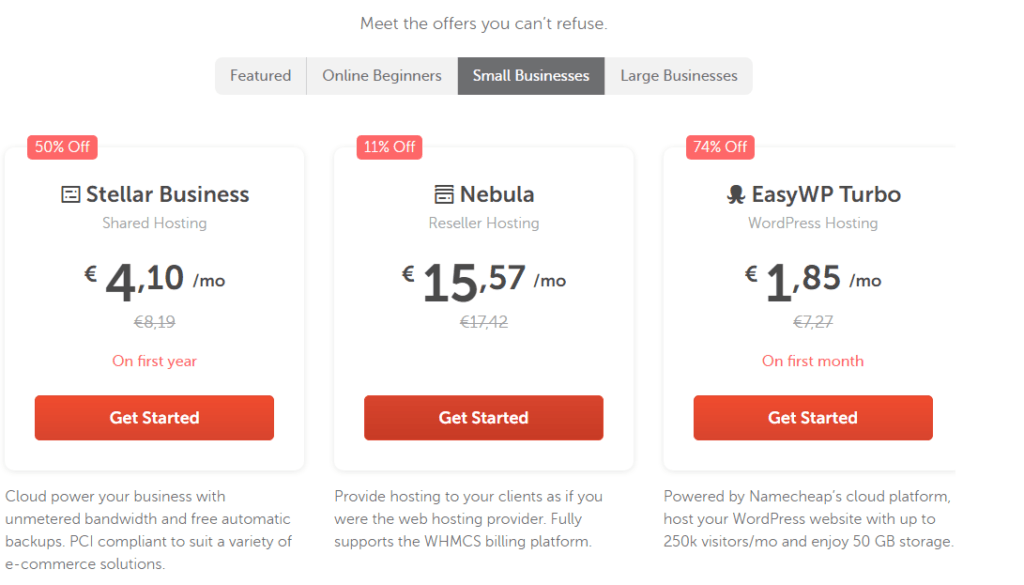Switch to Online Beginners tab
This screenshot has width=1024, height=585.
pyautogui.click(x=382, y=76)
